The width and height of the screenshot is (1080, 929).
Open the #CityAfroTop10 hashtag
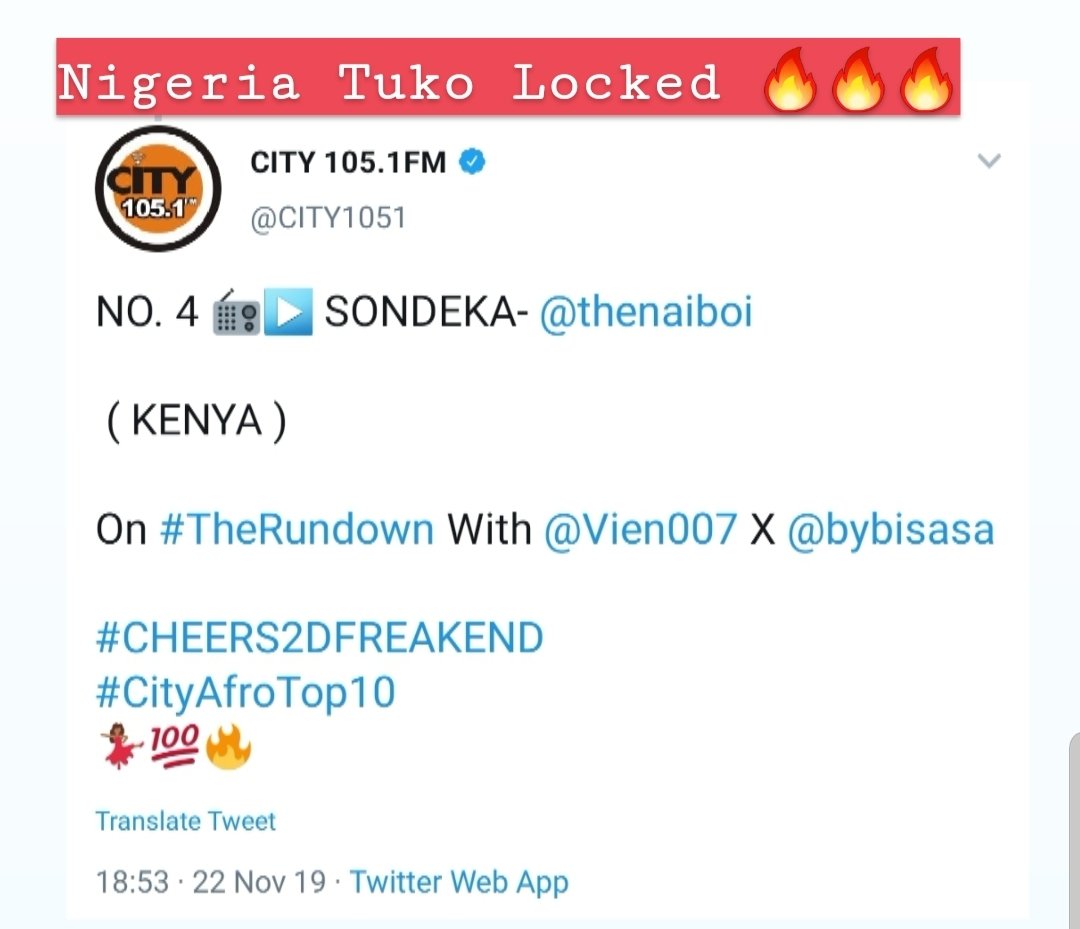pos(246,693)
